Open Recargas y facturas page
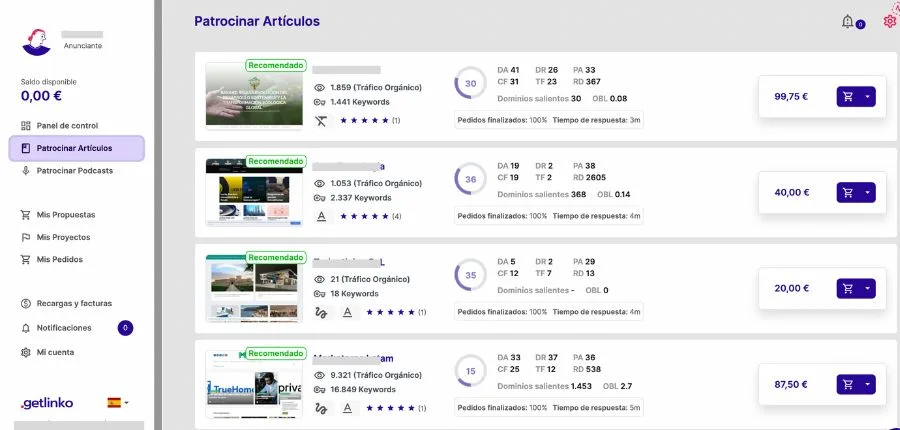This screenshot has width=900, height=430. pyautogui.click(x=73, y=303)
